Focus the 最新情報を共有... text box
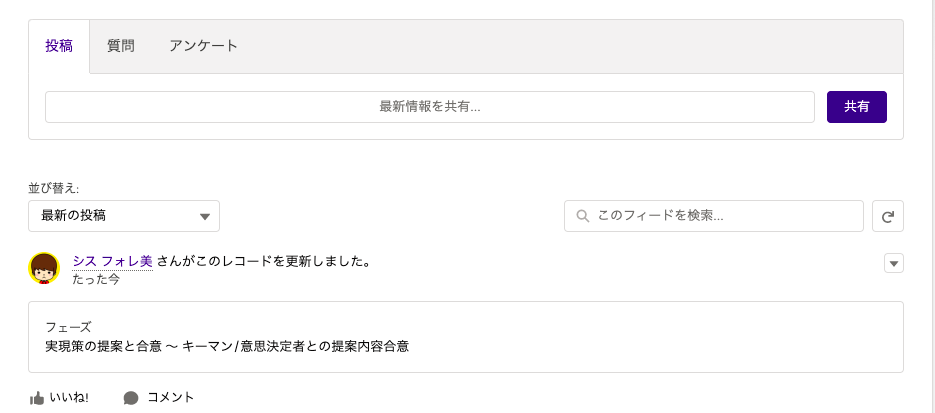The height and width of the screenshot is (413, 935). click(430, 107)
